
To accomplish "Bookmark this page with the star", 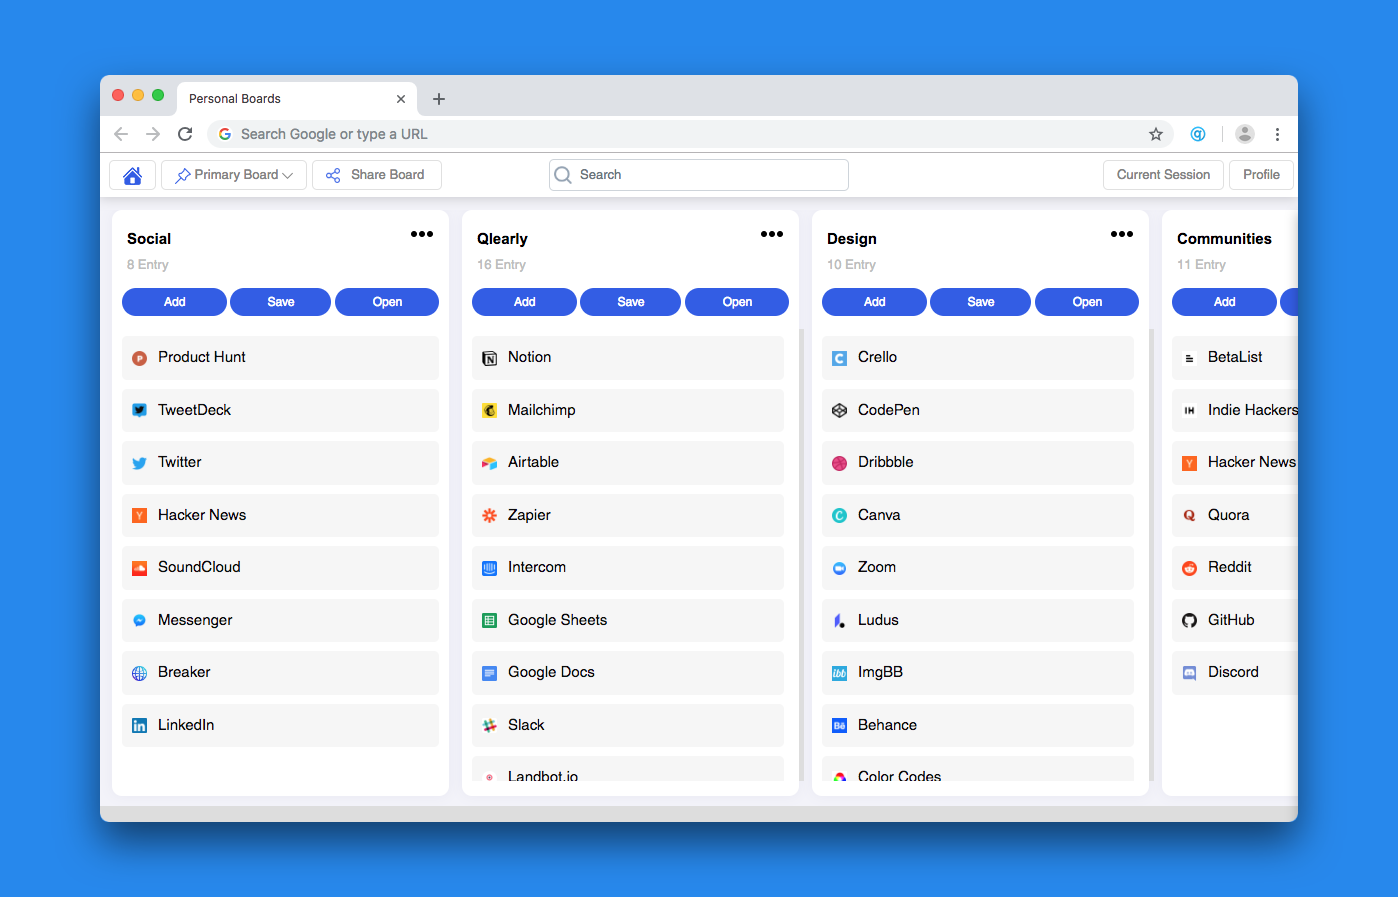I will [x=1156, y=134].
